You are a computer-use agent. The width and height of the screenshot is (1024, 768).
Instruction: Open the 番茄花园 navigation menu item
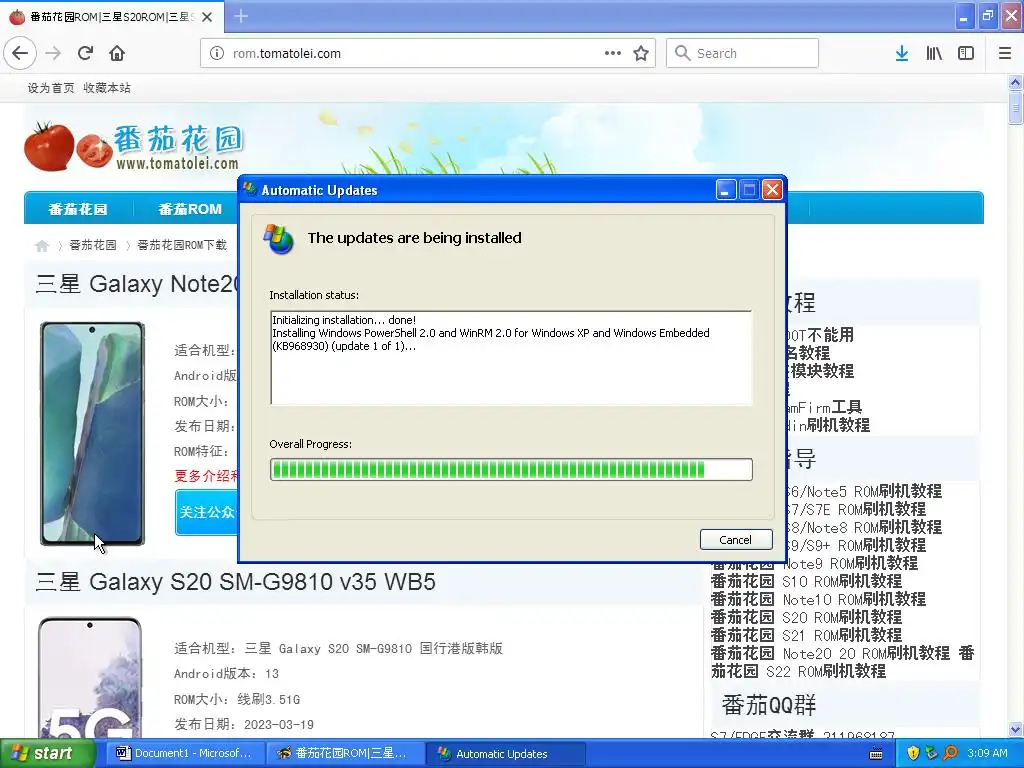point(78,209)
